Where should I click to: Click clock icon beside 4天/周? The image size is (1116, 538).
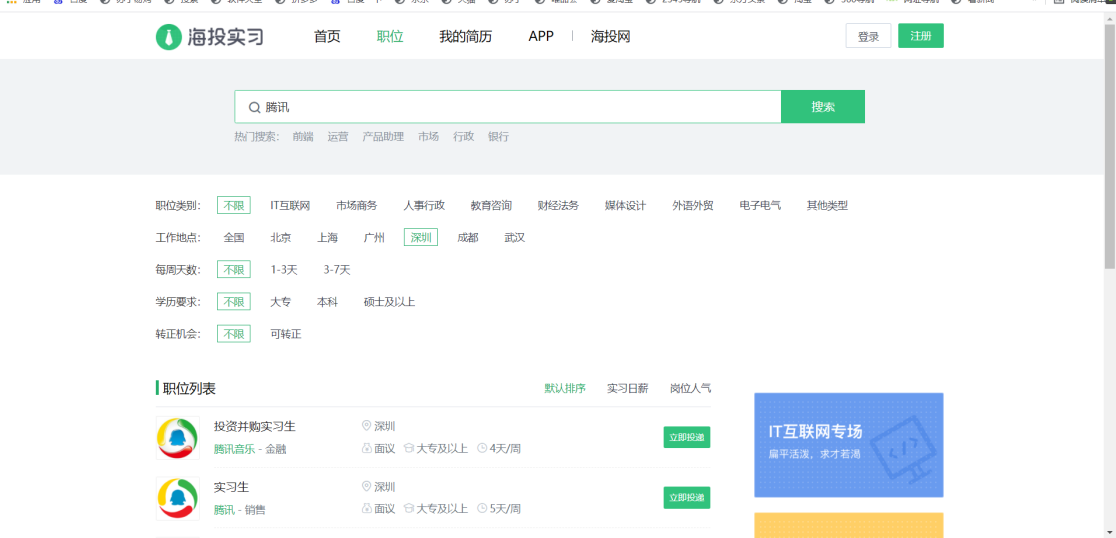tap(482, 448)
